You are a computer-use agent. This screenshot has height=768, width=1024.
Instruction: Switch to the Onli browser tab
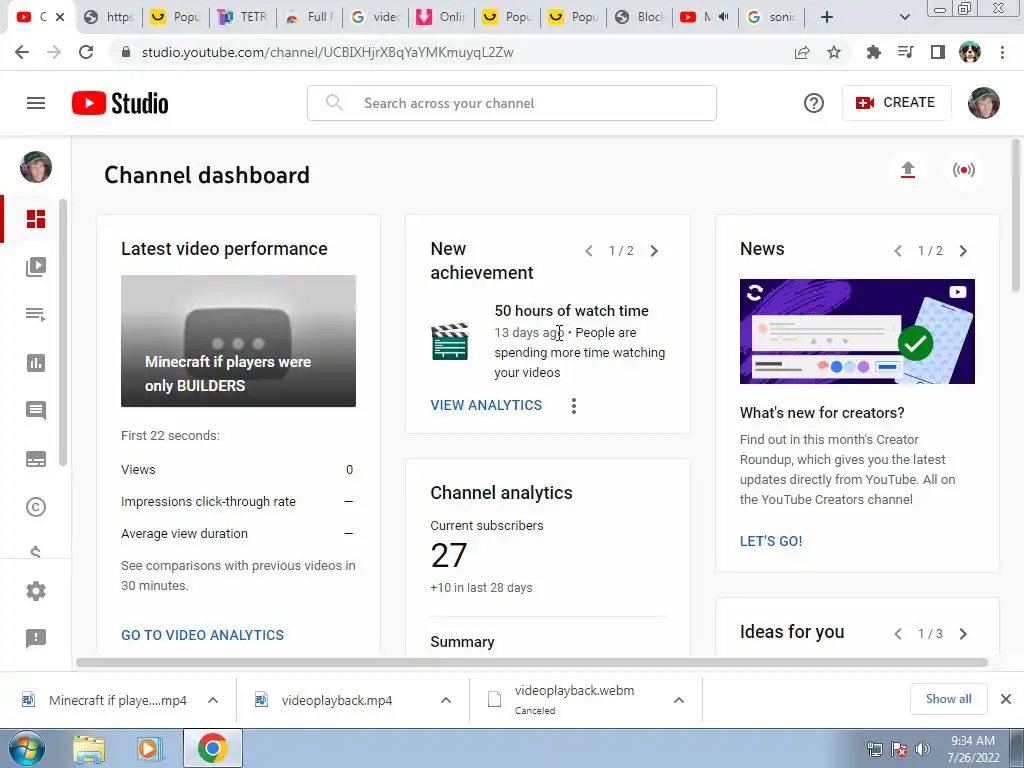pyautogui.click(x=441, y=17)
